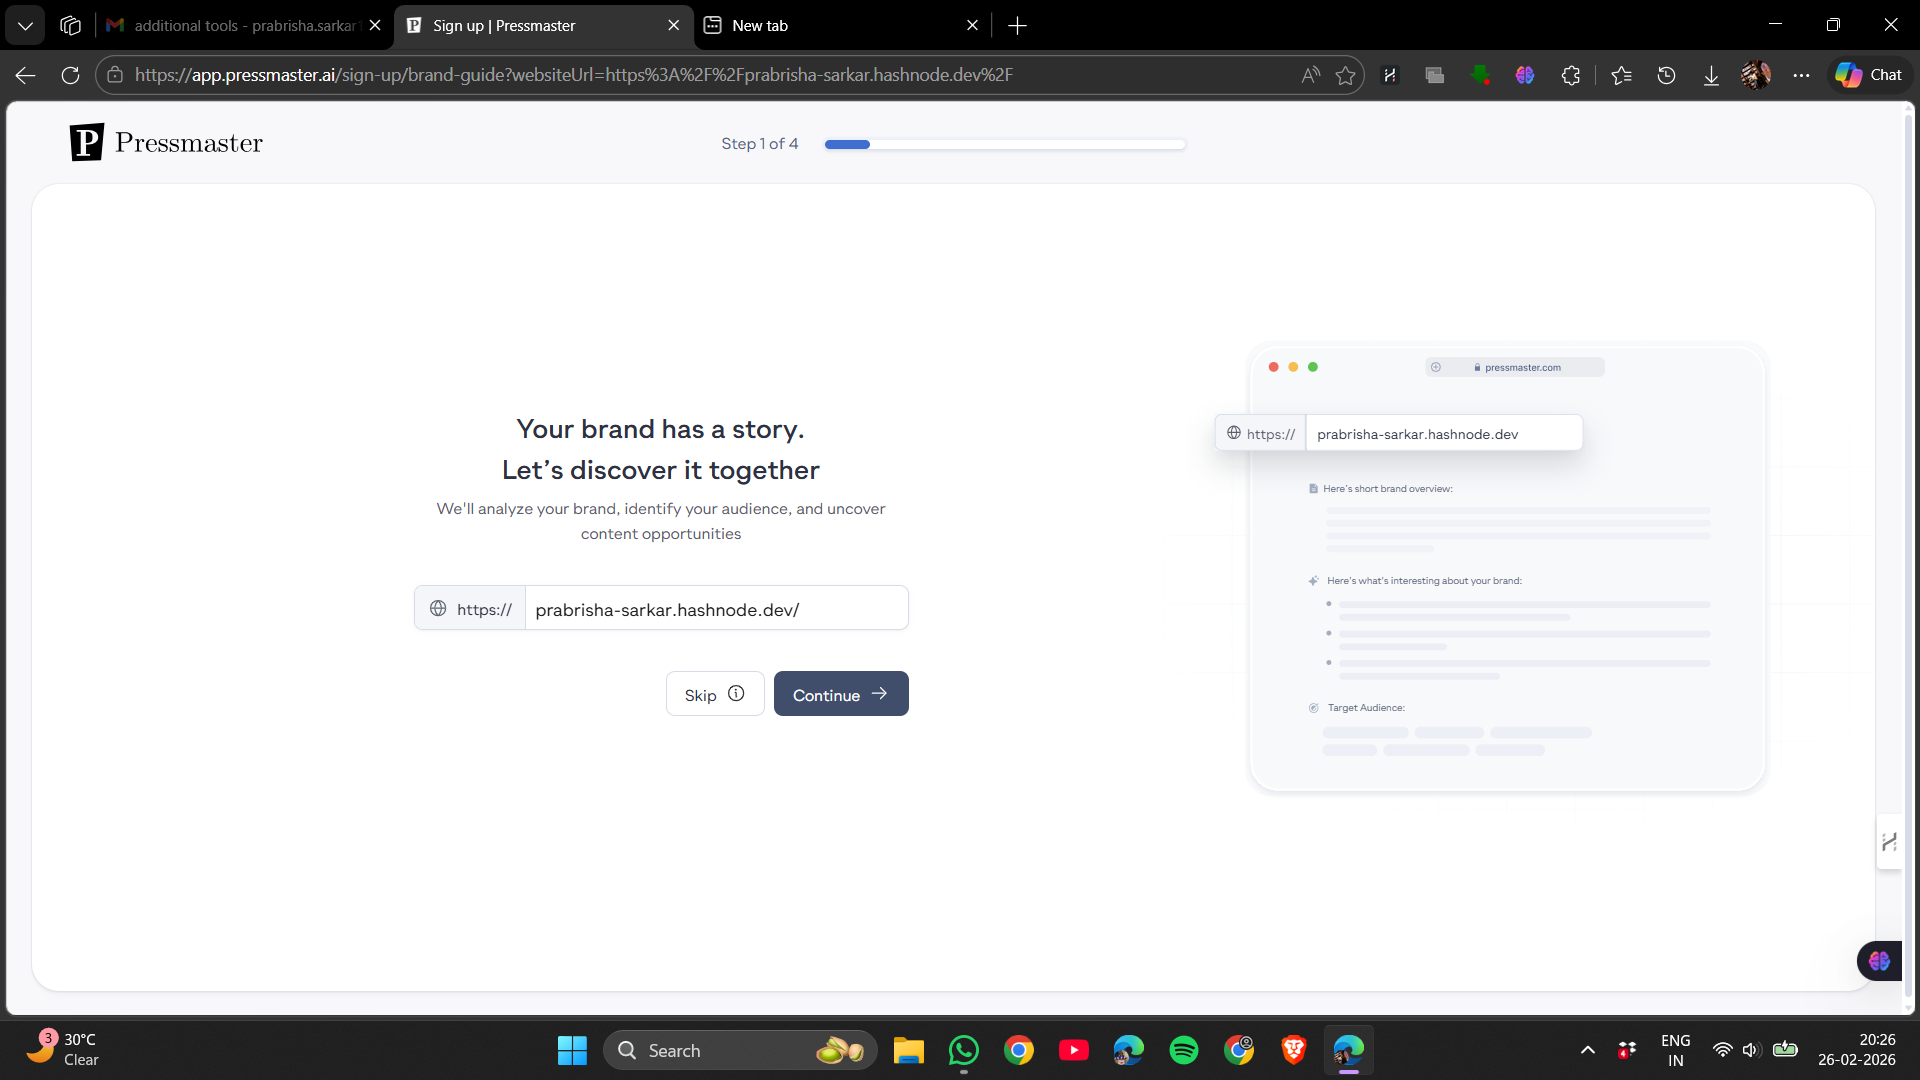The width and height of the screenshot is (1920, 1080).
Task: Open the Settings and more (three dots) menu
Action: [x=1801, y=75]
